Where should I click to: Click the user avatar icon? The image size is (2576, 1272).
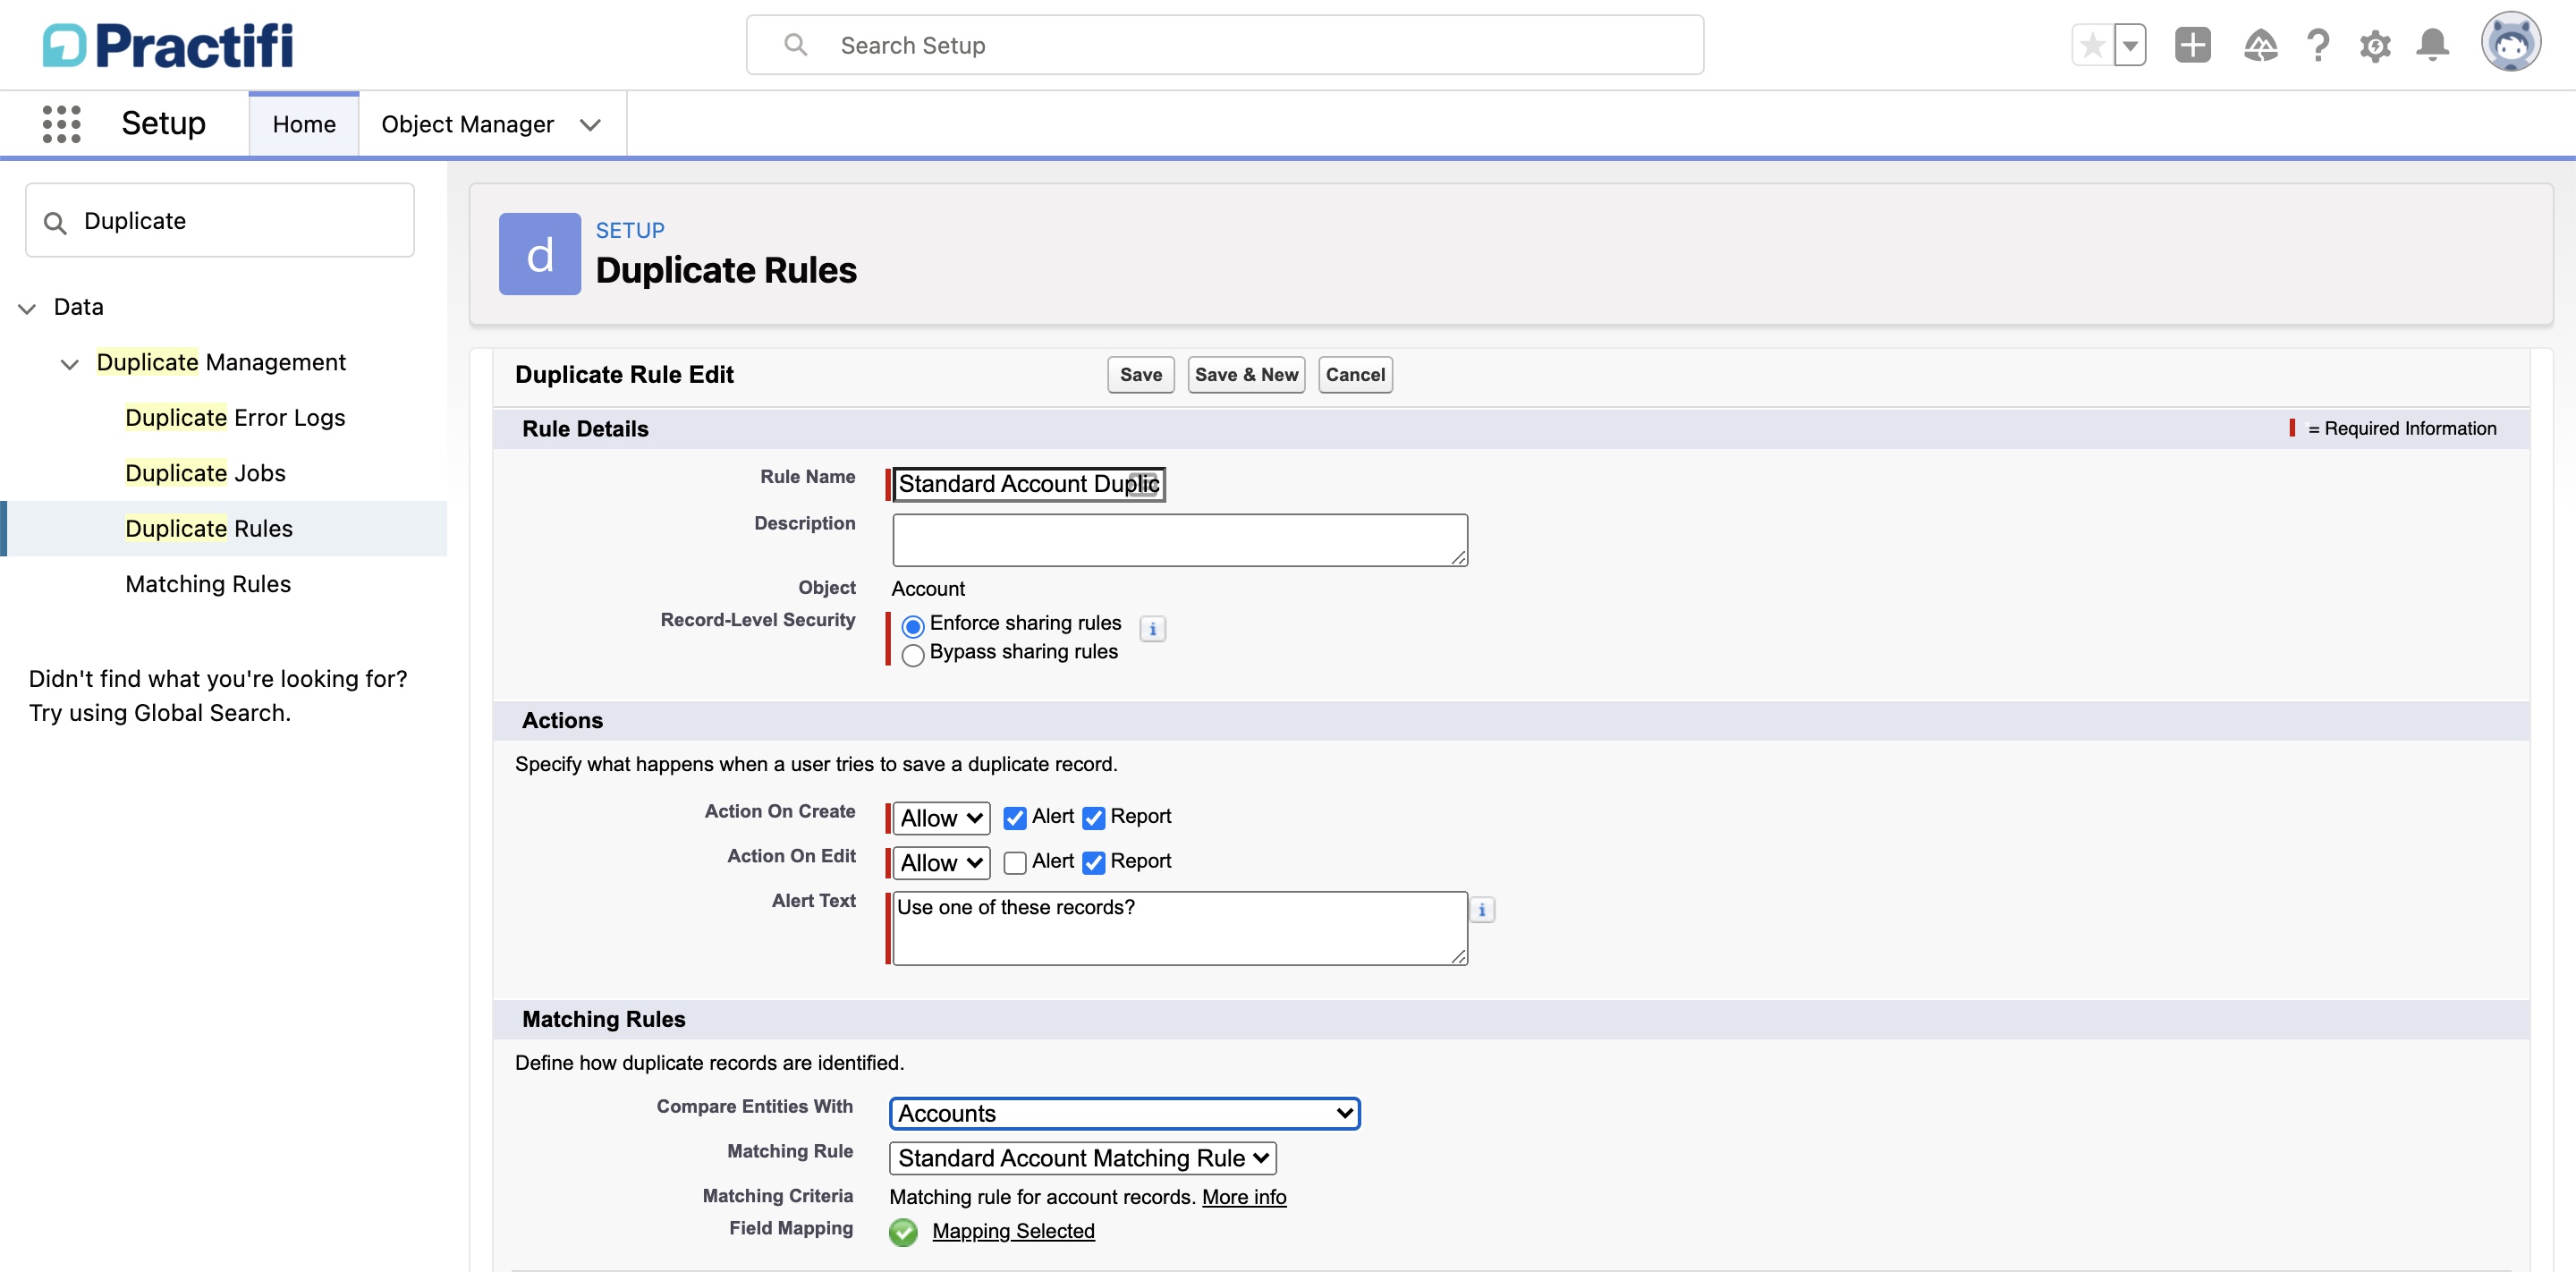(x=2510, y=43)
